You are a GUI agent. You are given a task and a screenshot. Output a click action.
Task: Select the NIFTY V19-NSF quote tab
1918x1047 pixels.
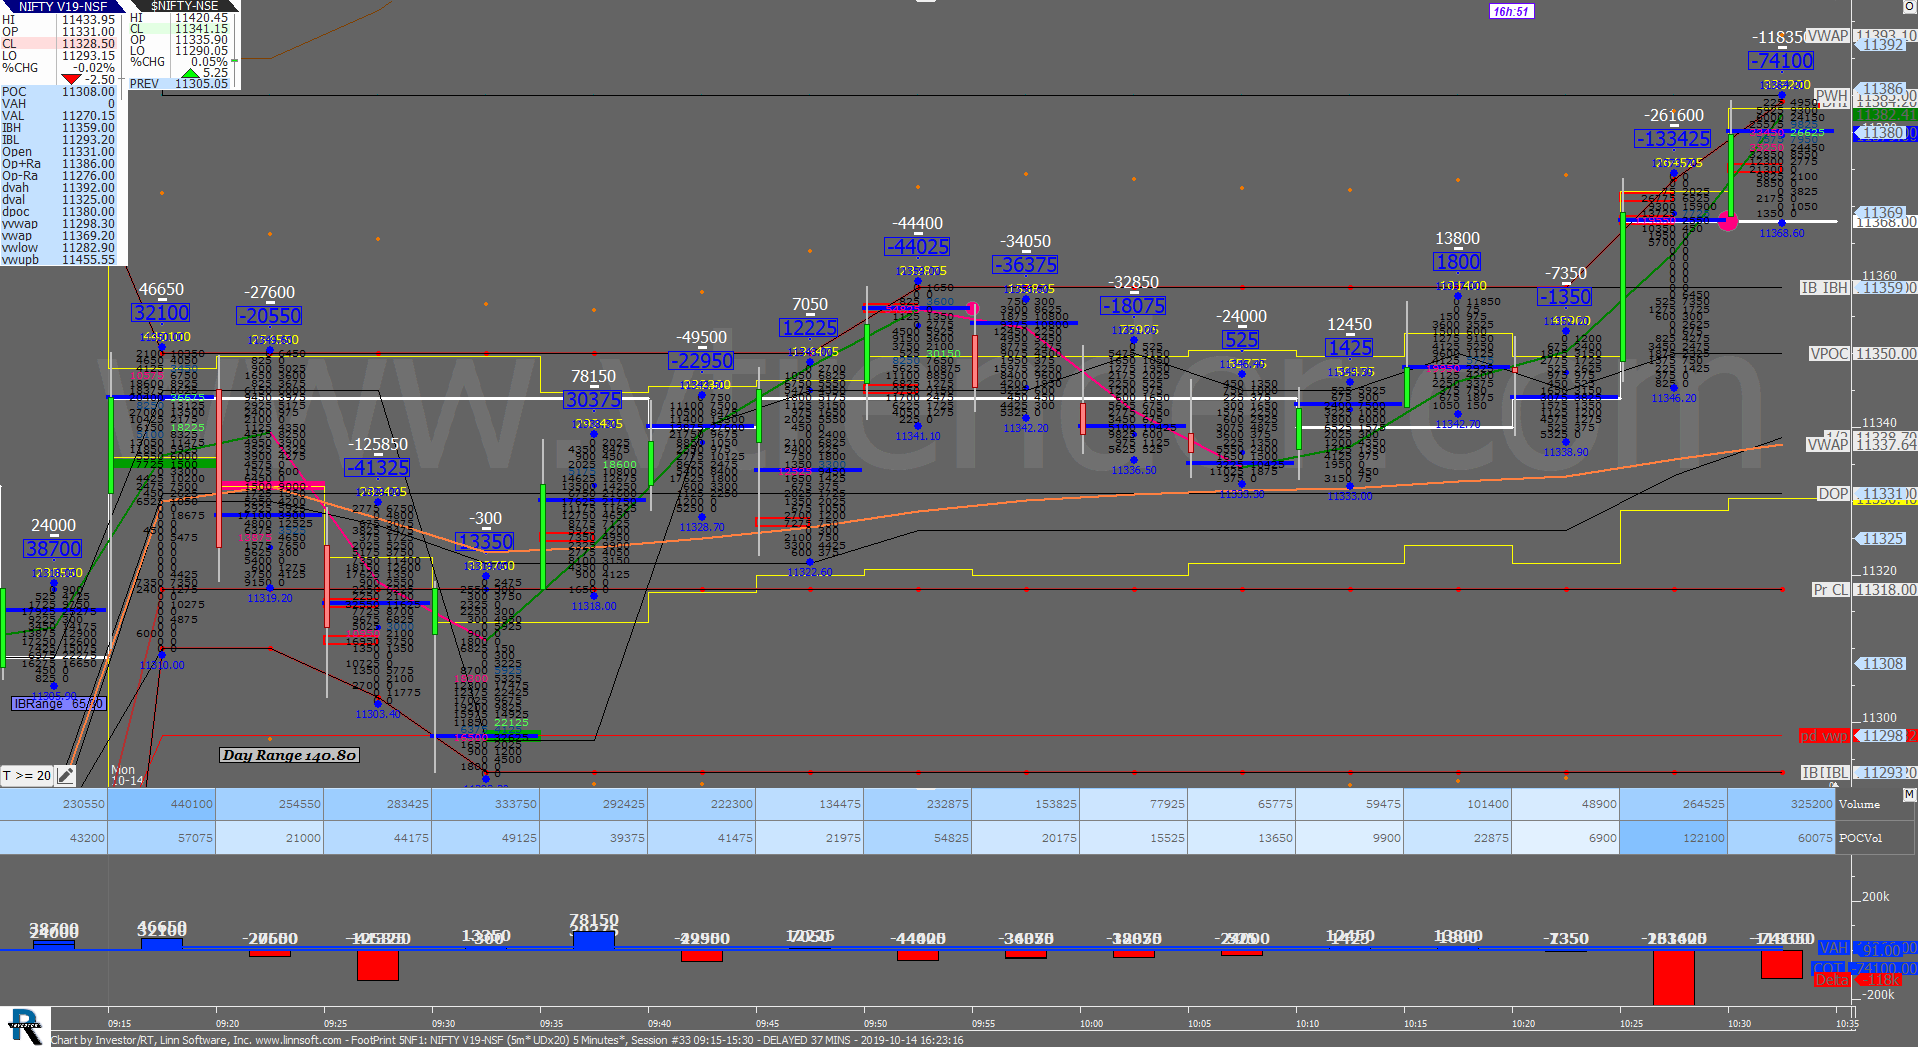point(62,6)
